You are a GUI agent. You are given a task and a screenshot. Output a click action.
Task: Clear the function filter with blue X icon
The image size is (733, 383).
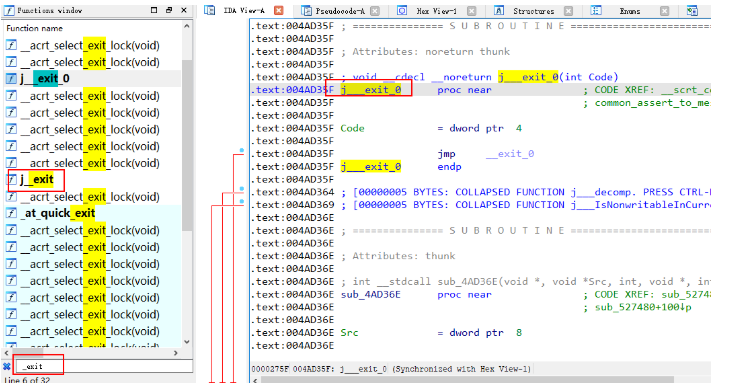point(7,367)
